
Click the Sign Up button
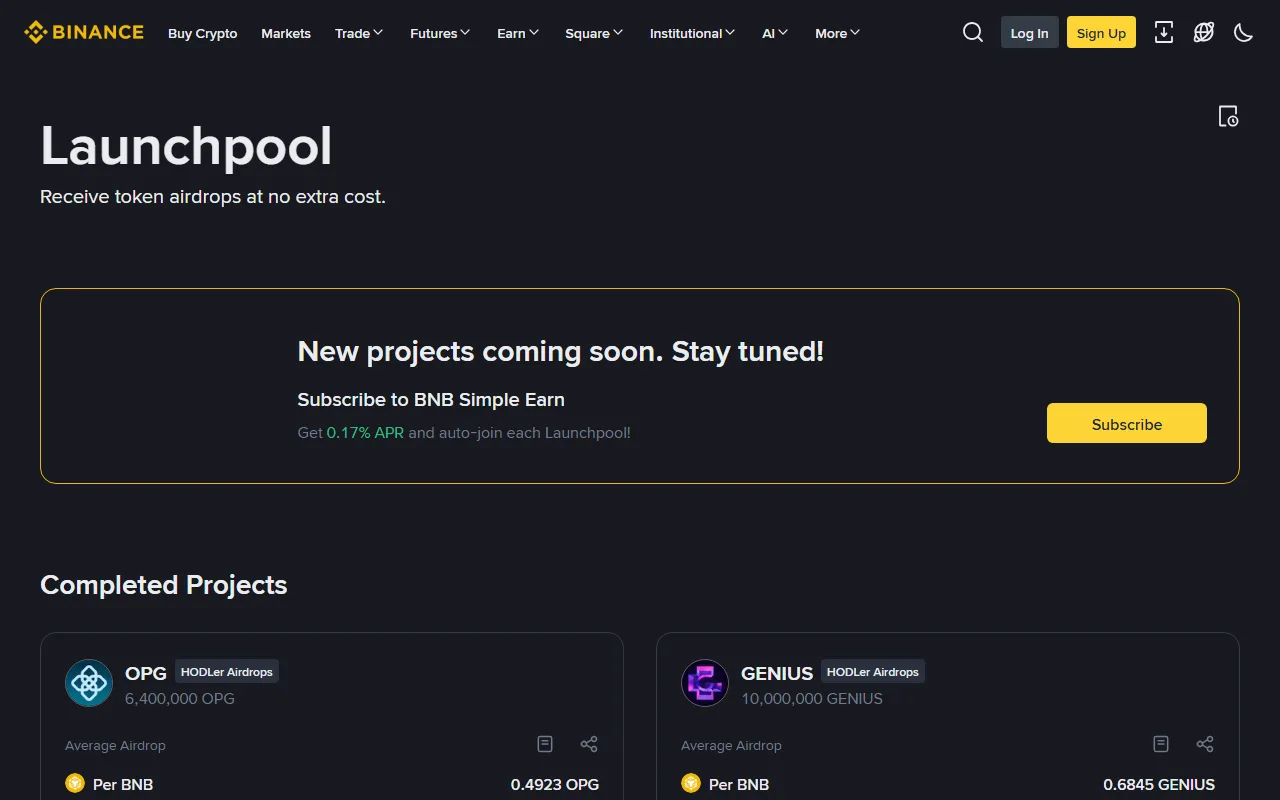pyautogui.click(x=1101, y=33)
